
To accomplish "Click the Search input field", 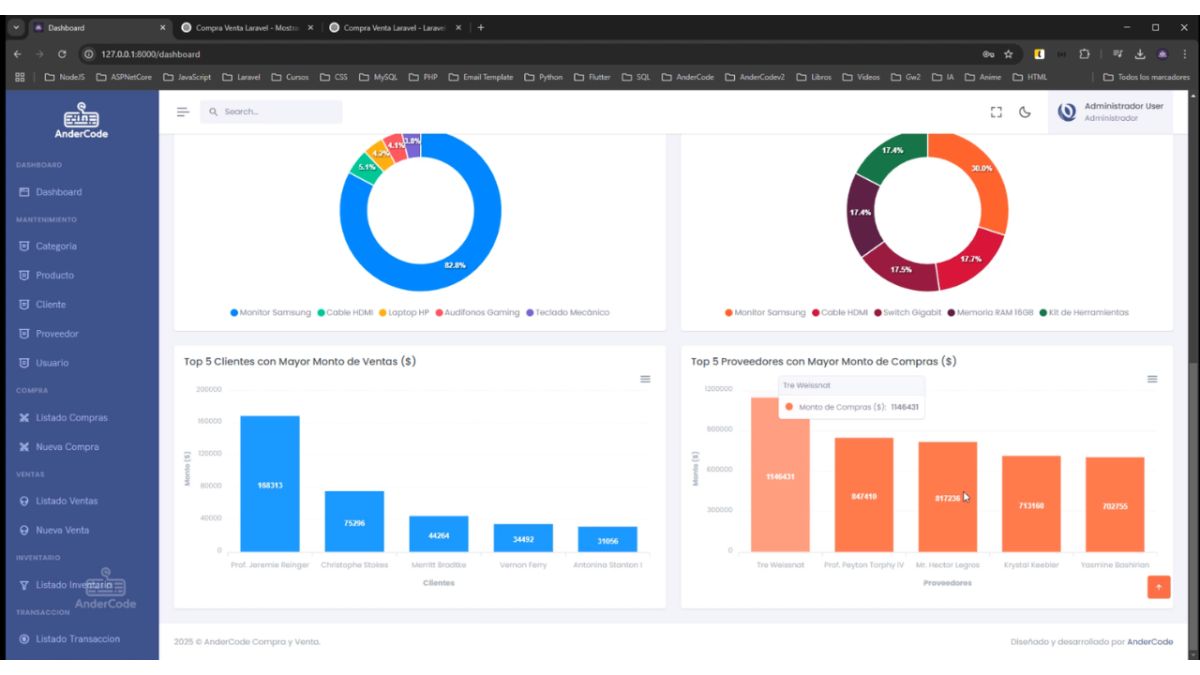I will point(271,112).
